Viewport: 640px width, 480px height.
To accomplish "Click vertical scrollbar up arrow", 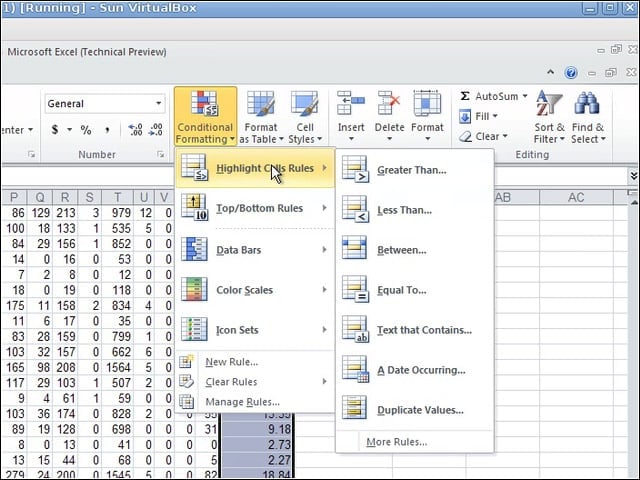I will (x=633, y=202).
